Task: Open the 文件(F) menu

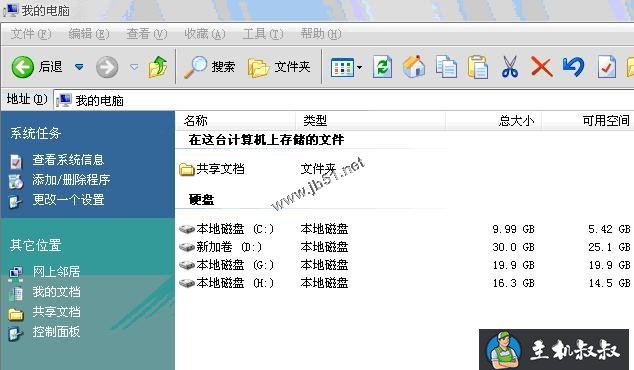Action: tap(31, 34)
